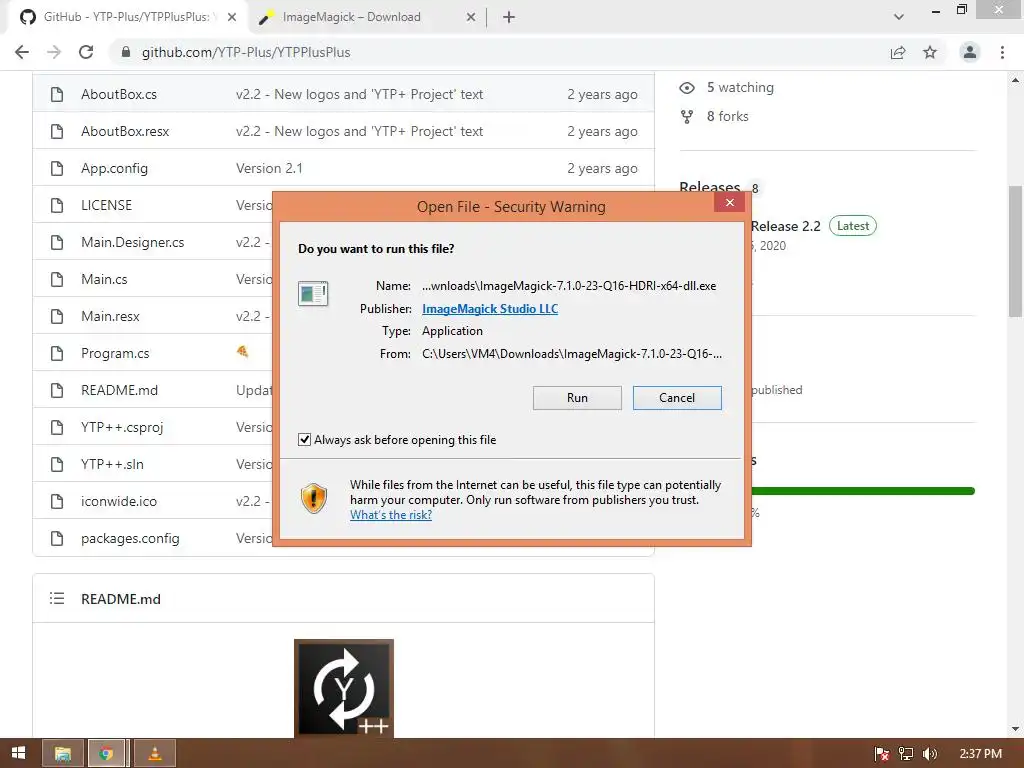Go forward in browser history
The image size is (1024, 768).
(54, 52)
